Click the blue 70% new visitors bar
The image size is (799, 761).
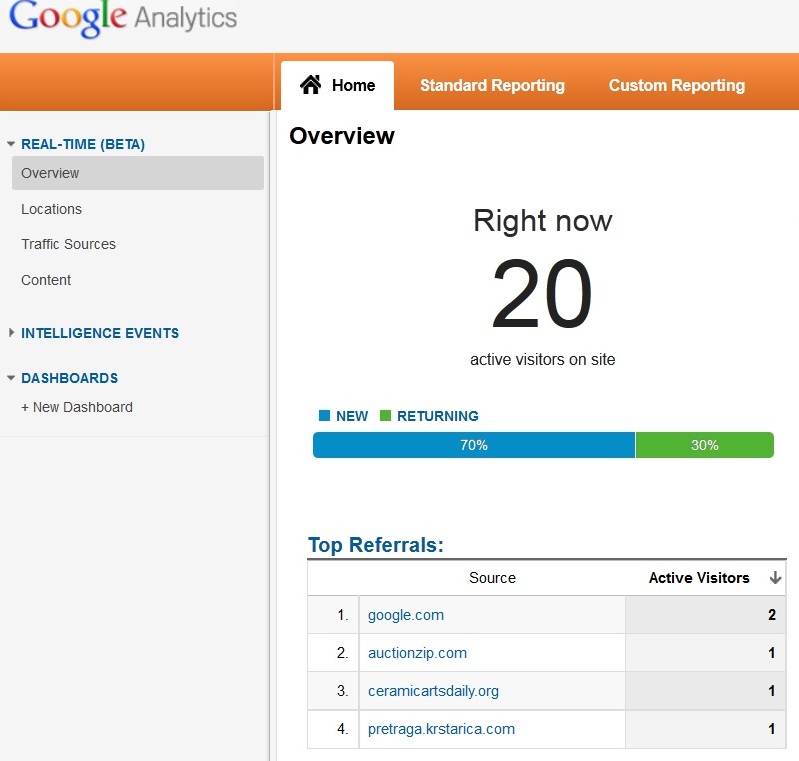pos(473,445)
